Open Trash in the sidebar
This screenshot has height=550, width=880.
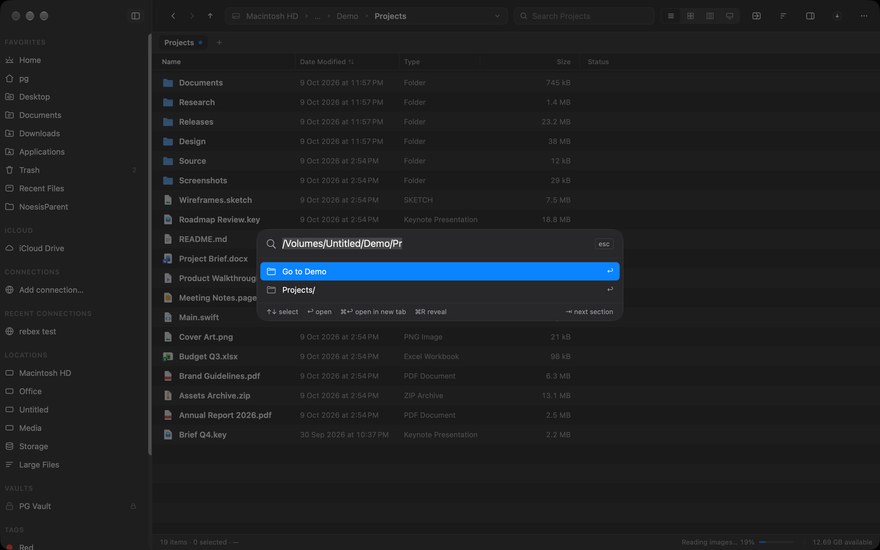pyautogui.click(x=29, y=170)
